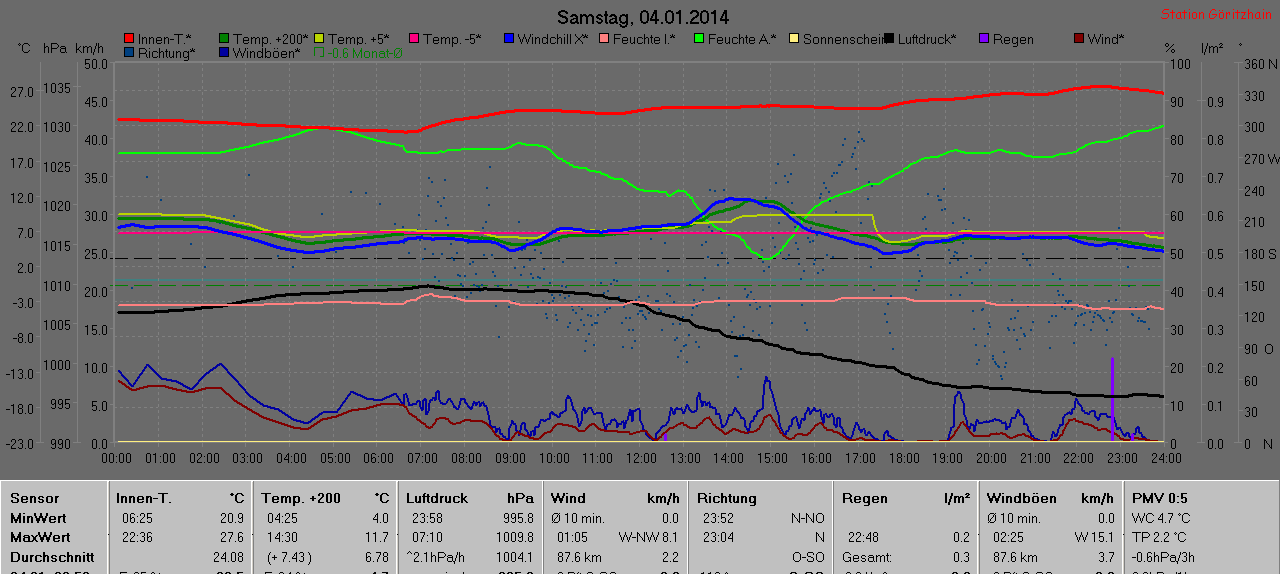Click the Wind km/h column header
The image size is (1280, 574).
pos(615,498)
